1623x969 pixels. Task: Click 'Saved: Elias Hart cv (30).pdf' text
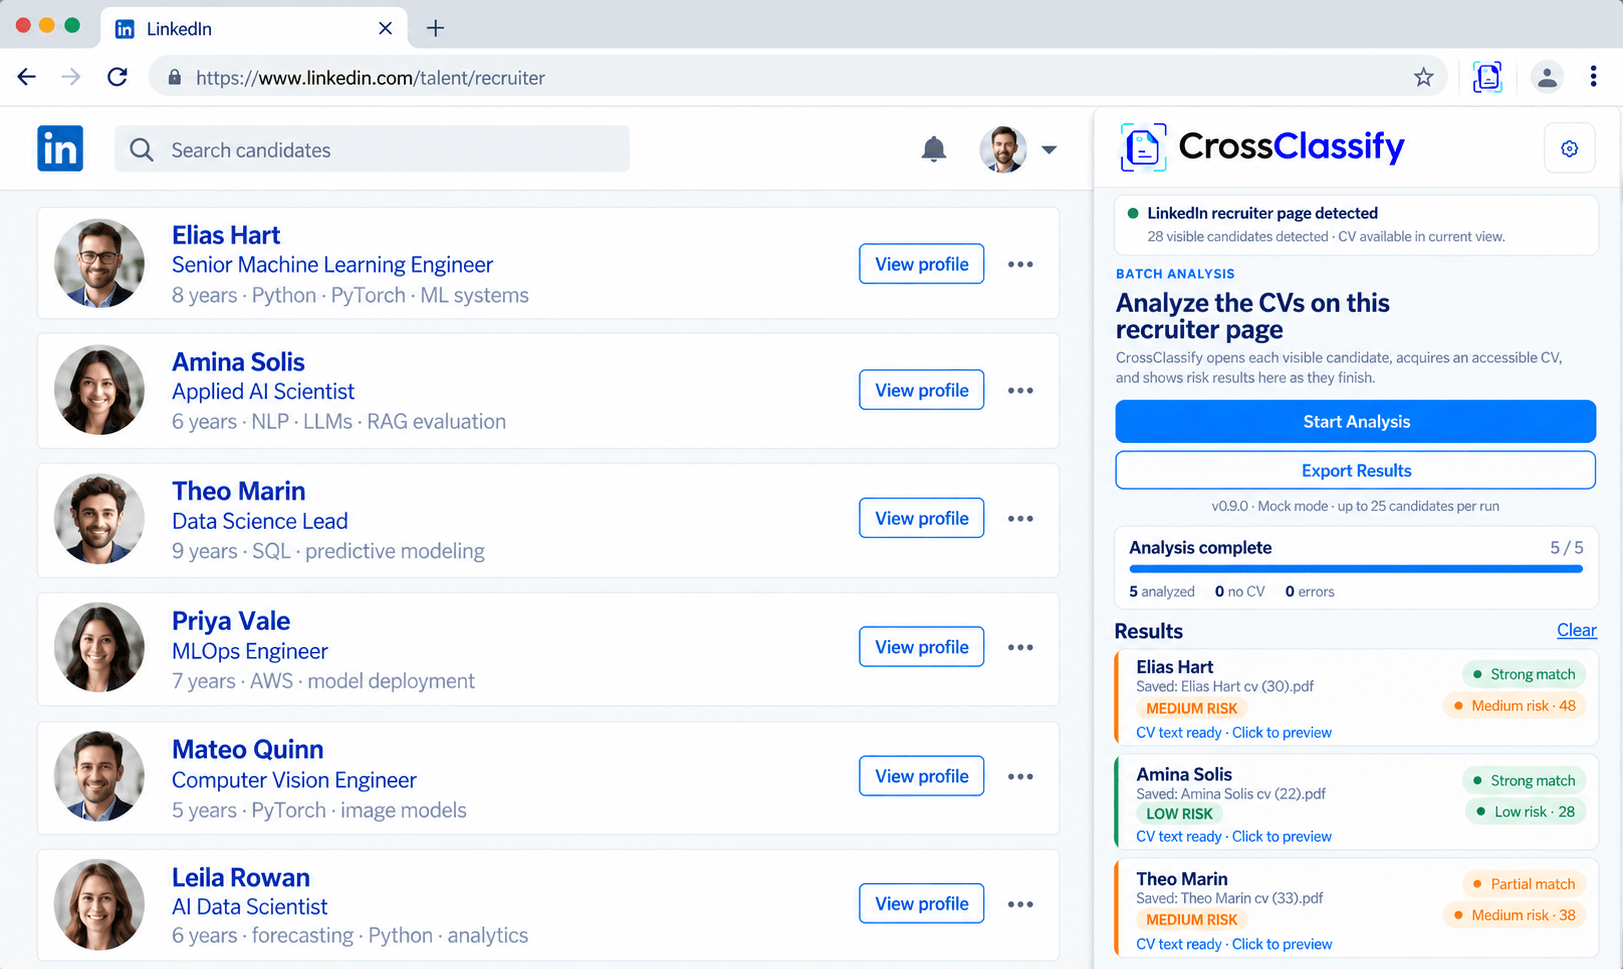pos(1224,687)
